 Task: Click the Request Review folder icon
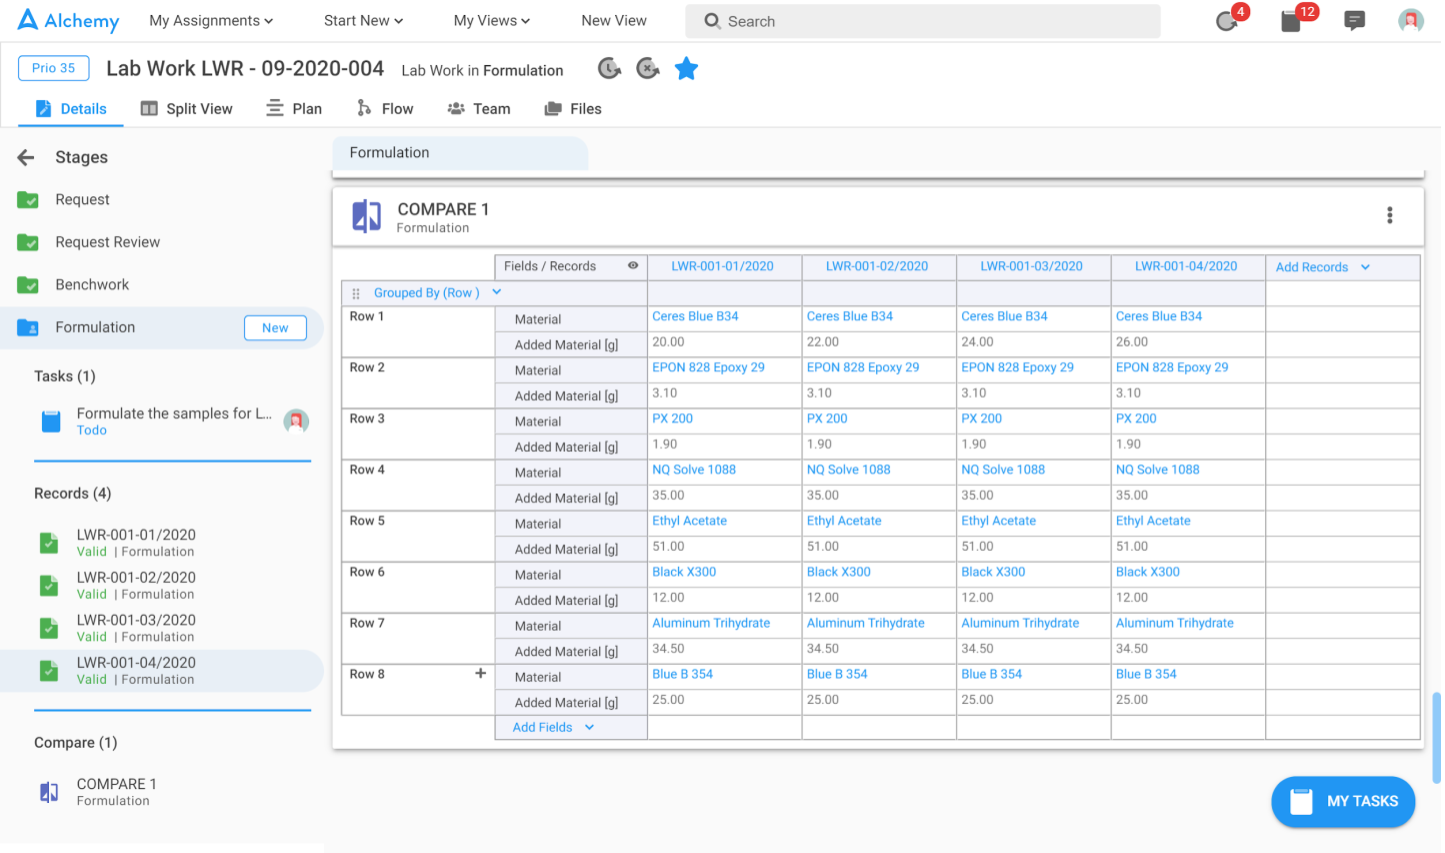(28, 242)
